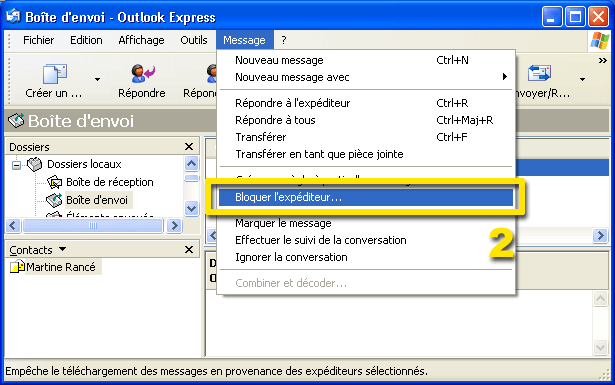This screenshot has width=615, height=385.
Task: Close the open Message menu
Action: (244, 40)
